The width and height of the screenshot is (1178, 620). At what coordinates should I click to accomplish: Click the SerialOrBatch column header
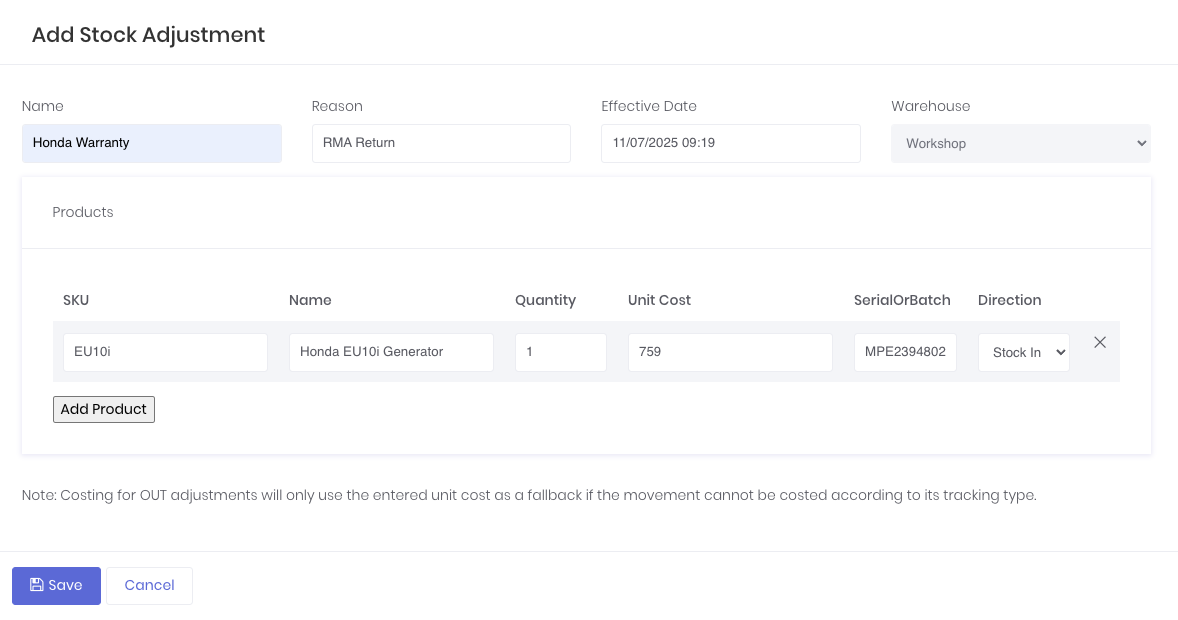click(x=902, y=300)
